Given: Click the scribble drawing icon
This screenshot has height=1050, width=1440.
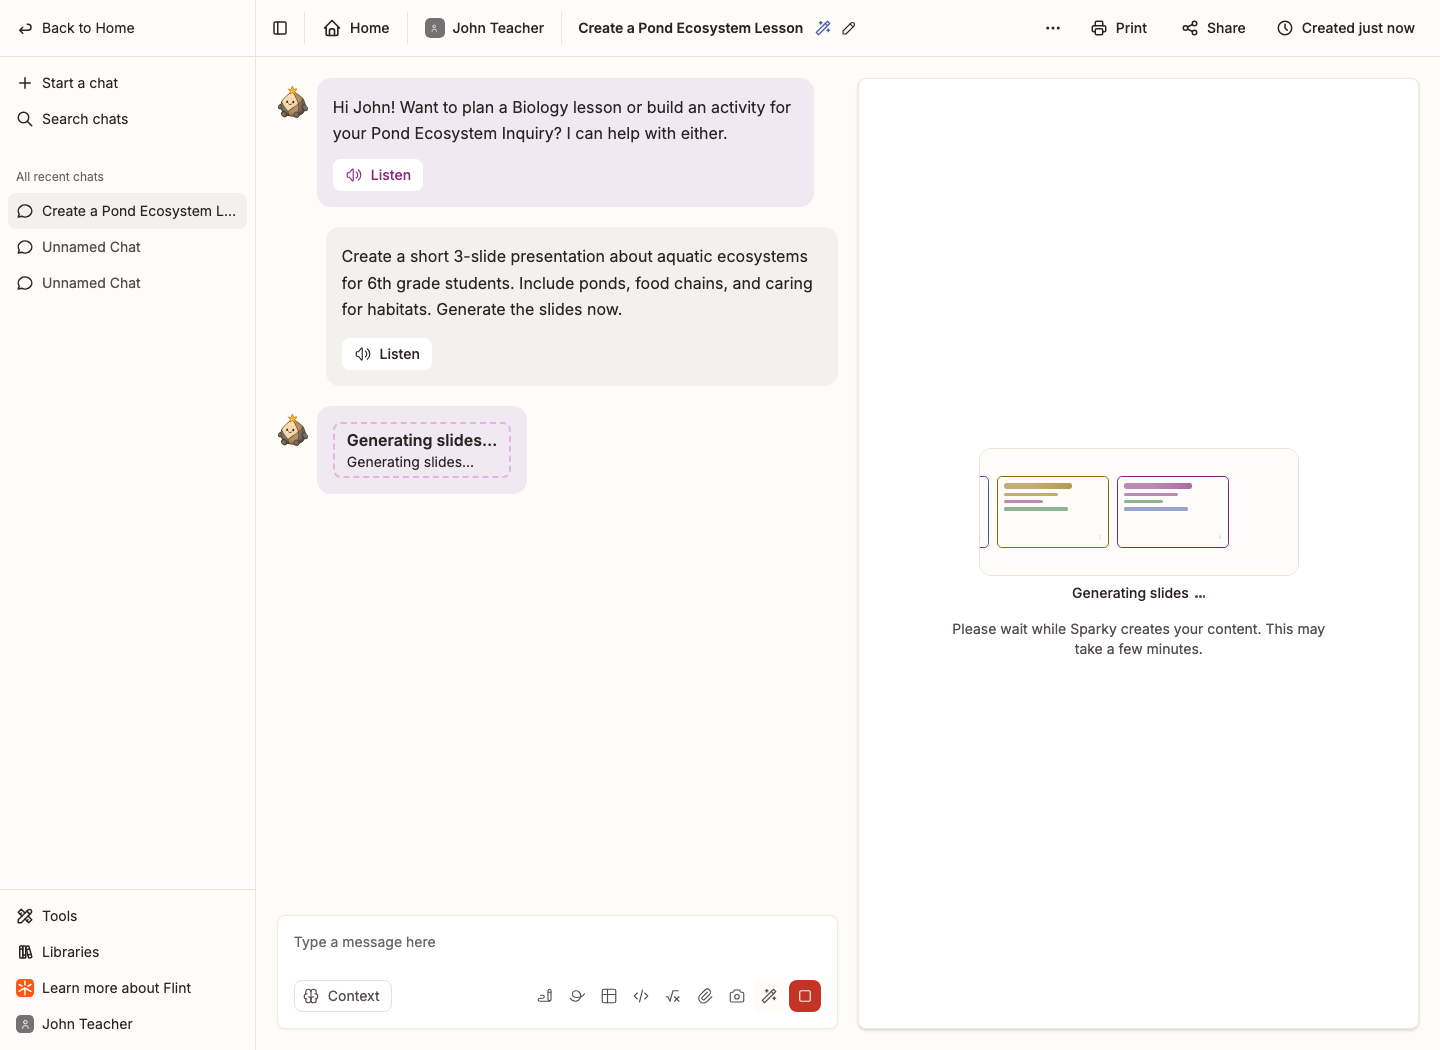Looking at the screenshot, I should 577,996.
